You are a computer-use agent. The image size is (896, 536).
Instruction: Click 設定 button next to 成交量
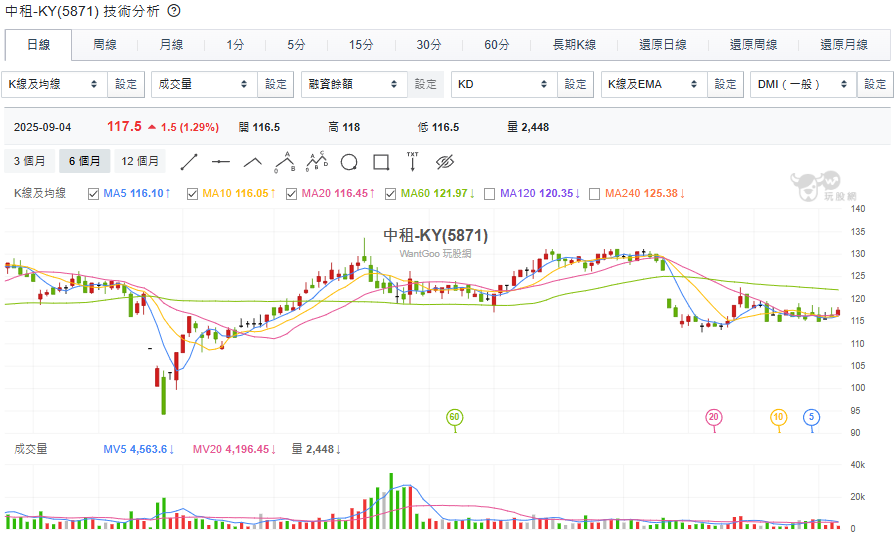point(276,85)
